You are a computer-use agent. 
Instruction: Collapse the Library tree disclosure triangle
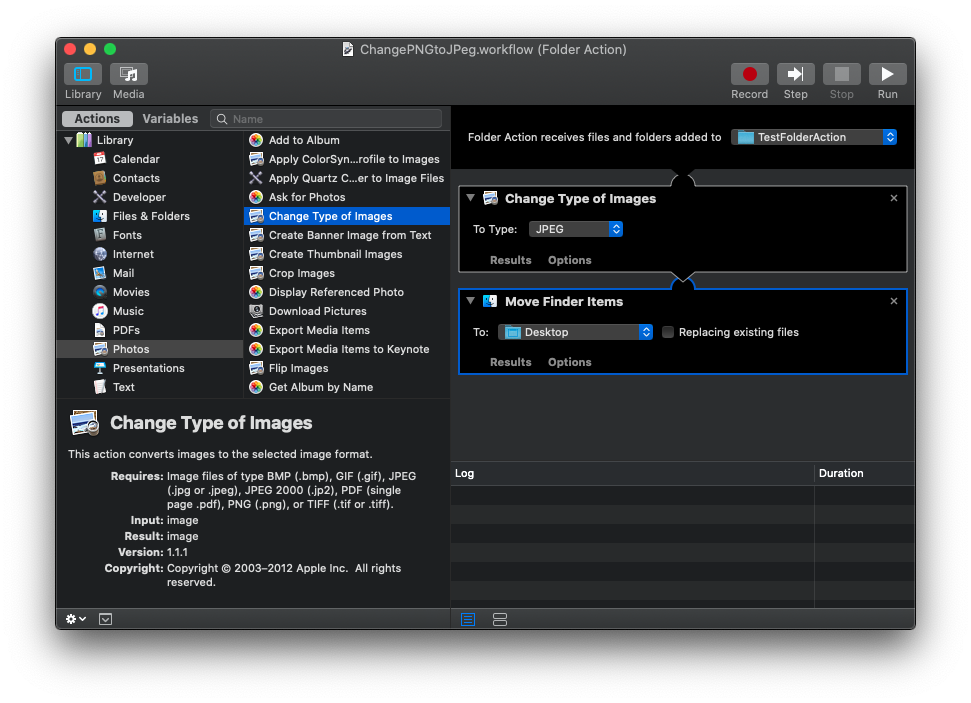pyautogui.click(x=68, y=141)
